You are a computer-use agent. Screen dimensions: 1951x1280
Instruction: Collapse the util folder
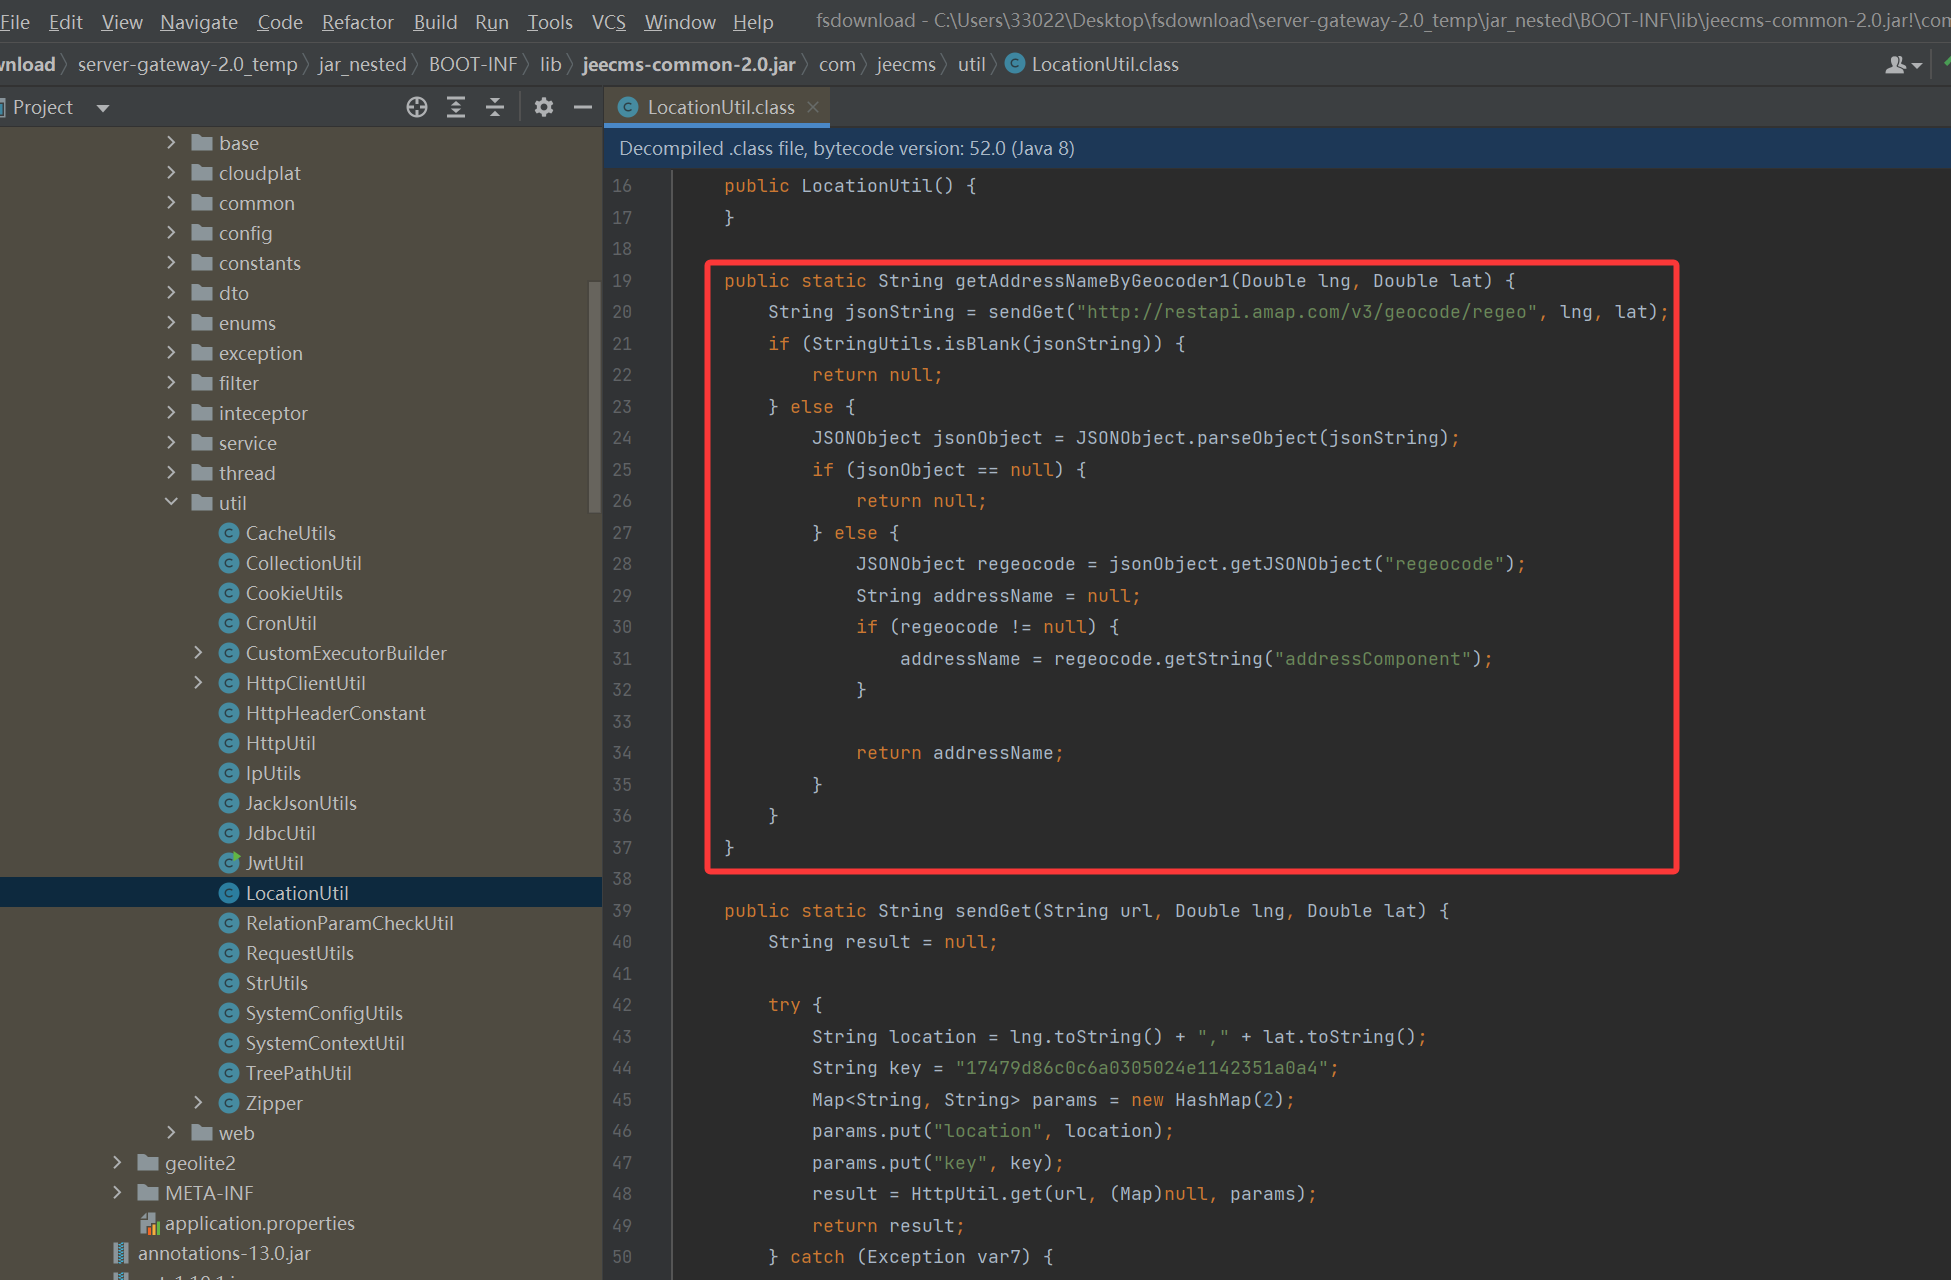click(x=171, y=502)
